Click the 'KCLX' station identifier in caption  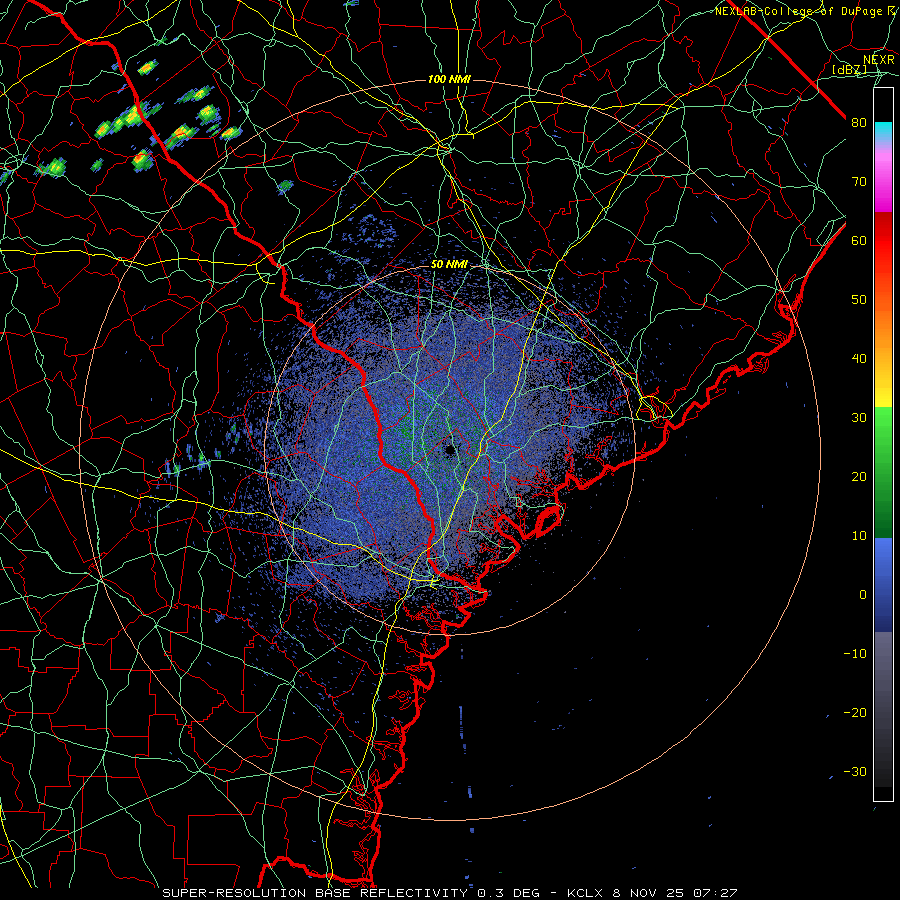tap(585, 893)
